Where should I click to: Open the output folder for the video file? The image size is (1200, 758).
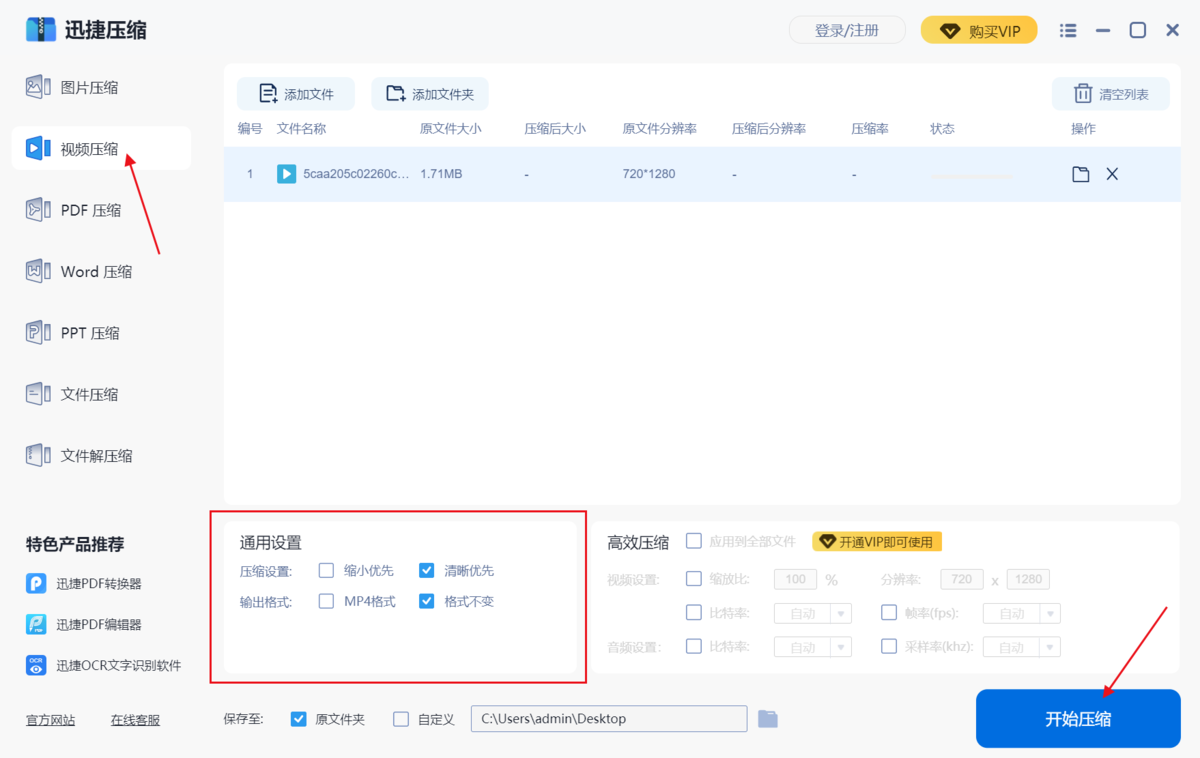(1081, 173)
